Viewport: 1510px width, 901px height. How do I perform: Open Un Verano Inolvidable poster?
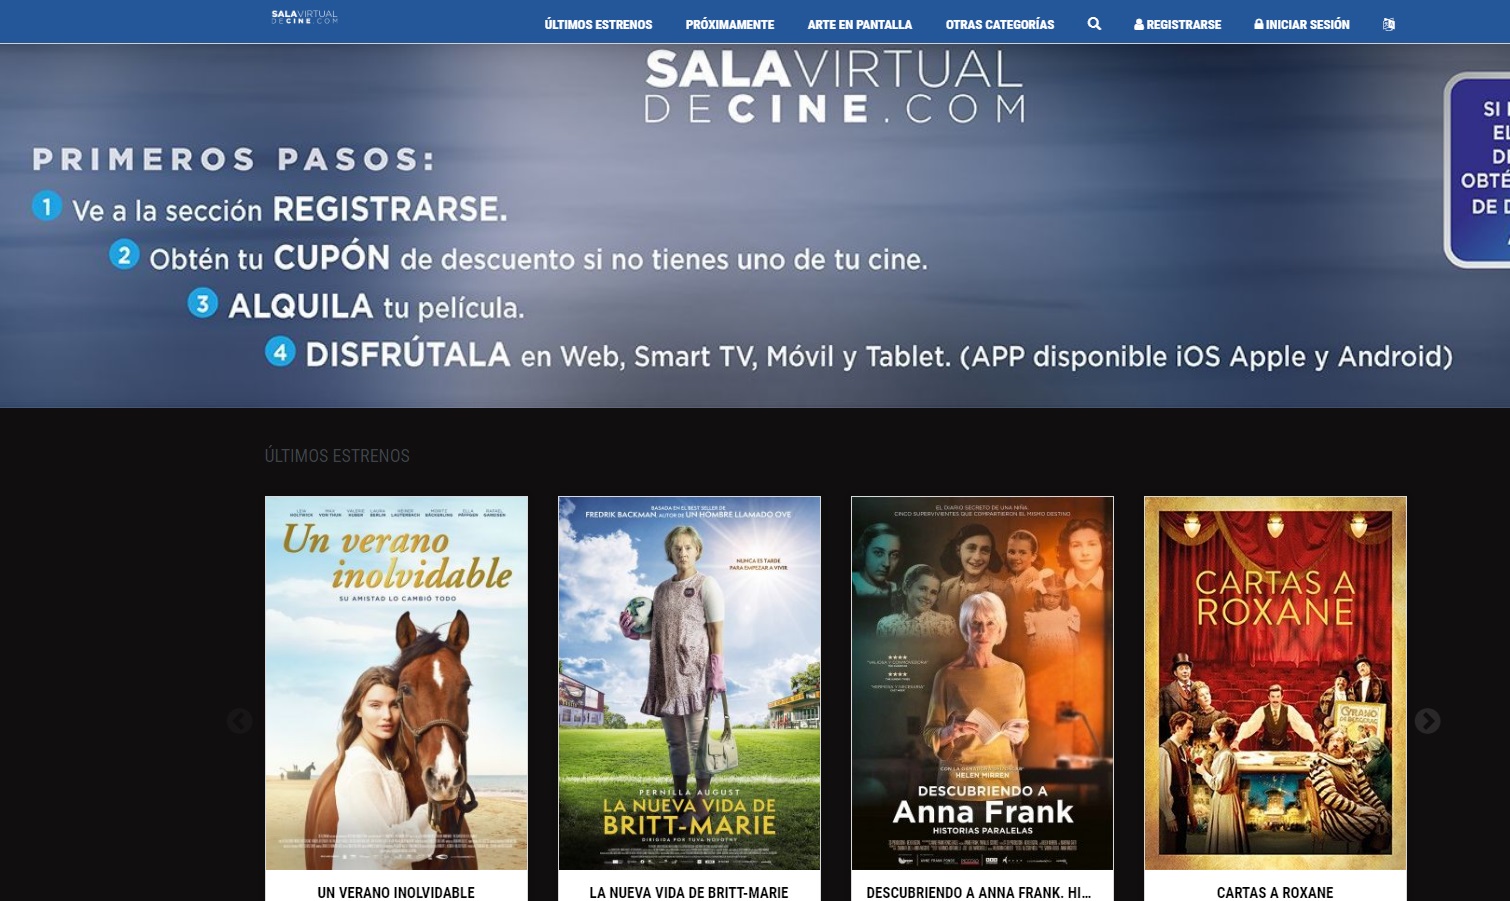(396, 683)
